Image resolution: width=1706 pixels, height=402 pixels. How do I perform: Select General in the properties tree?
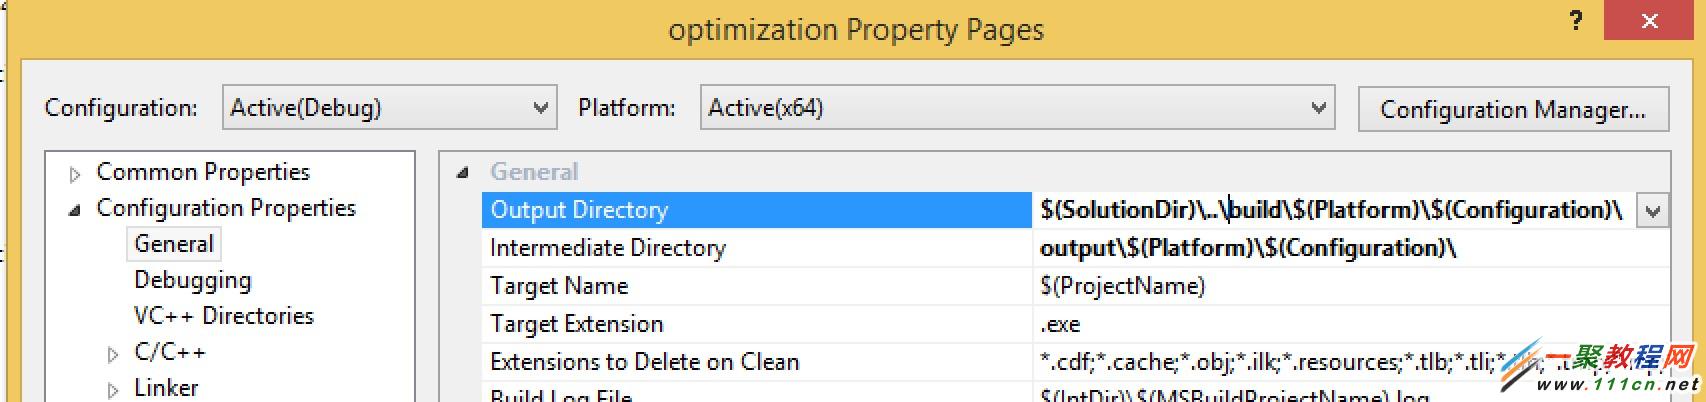(x=174, y=244)
